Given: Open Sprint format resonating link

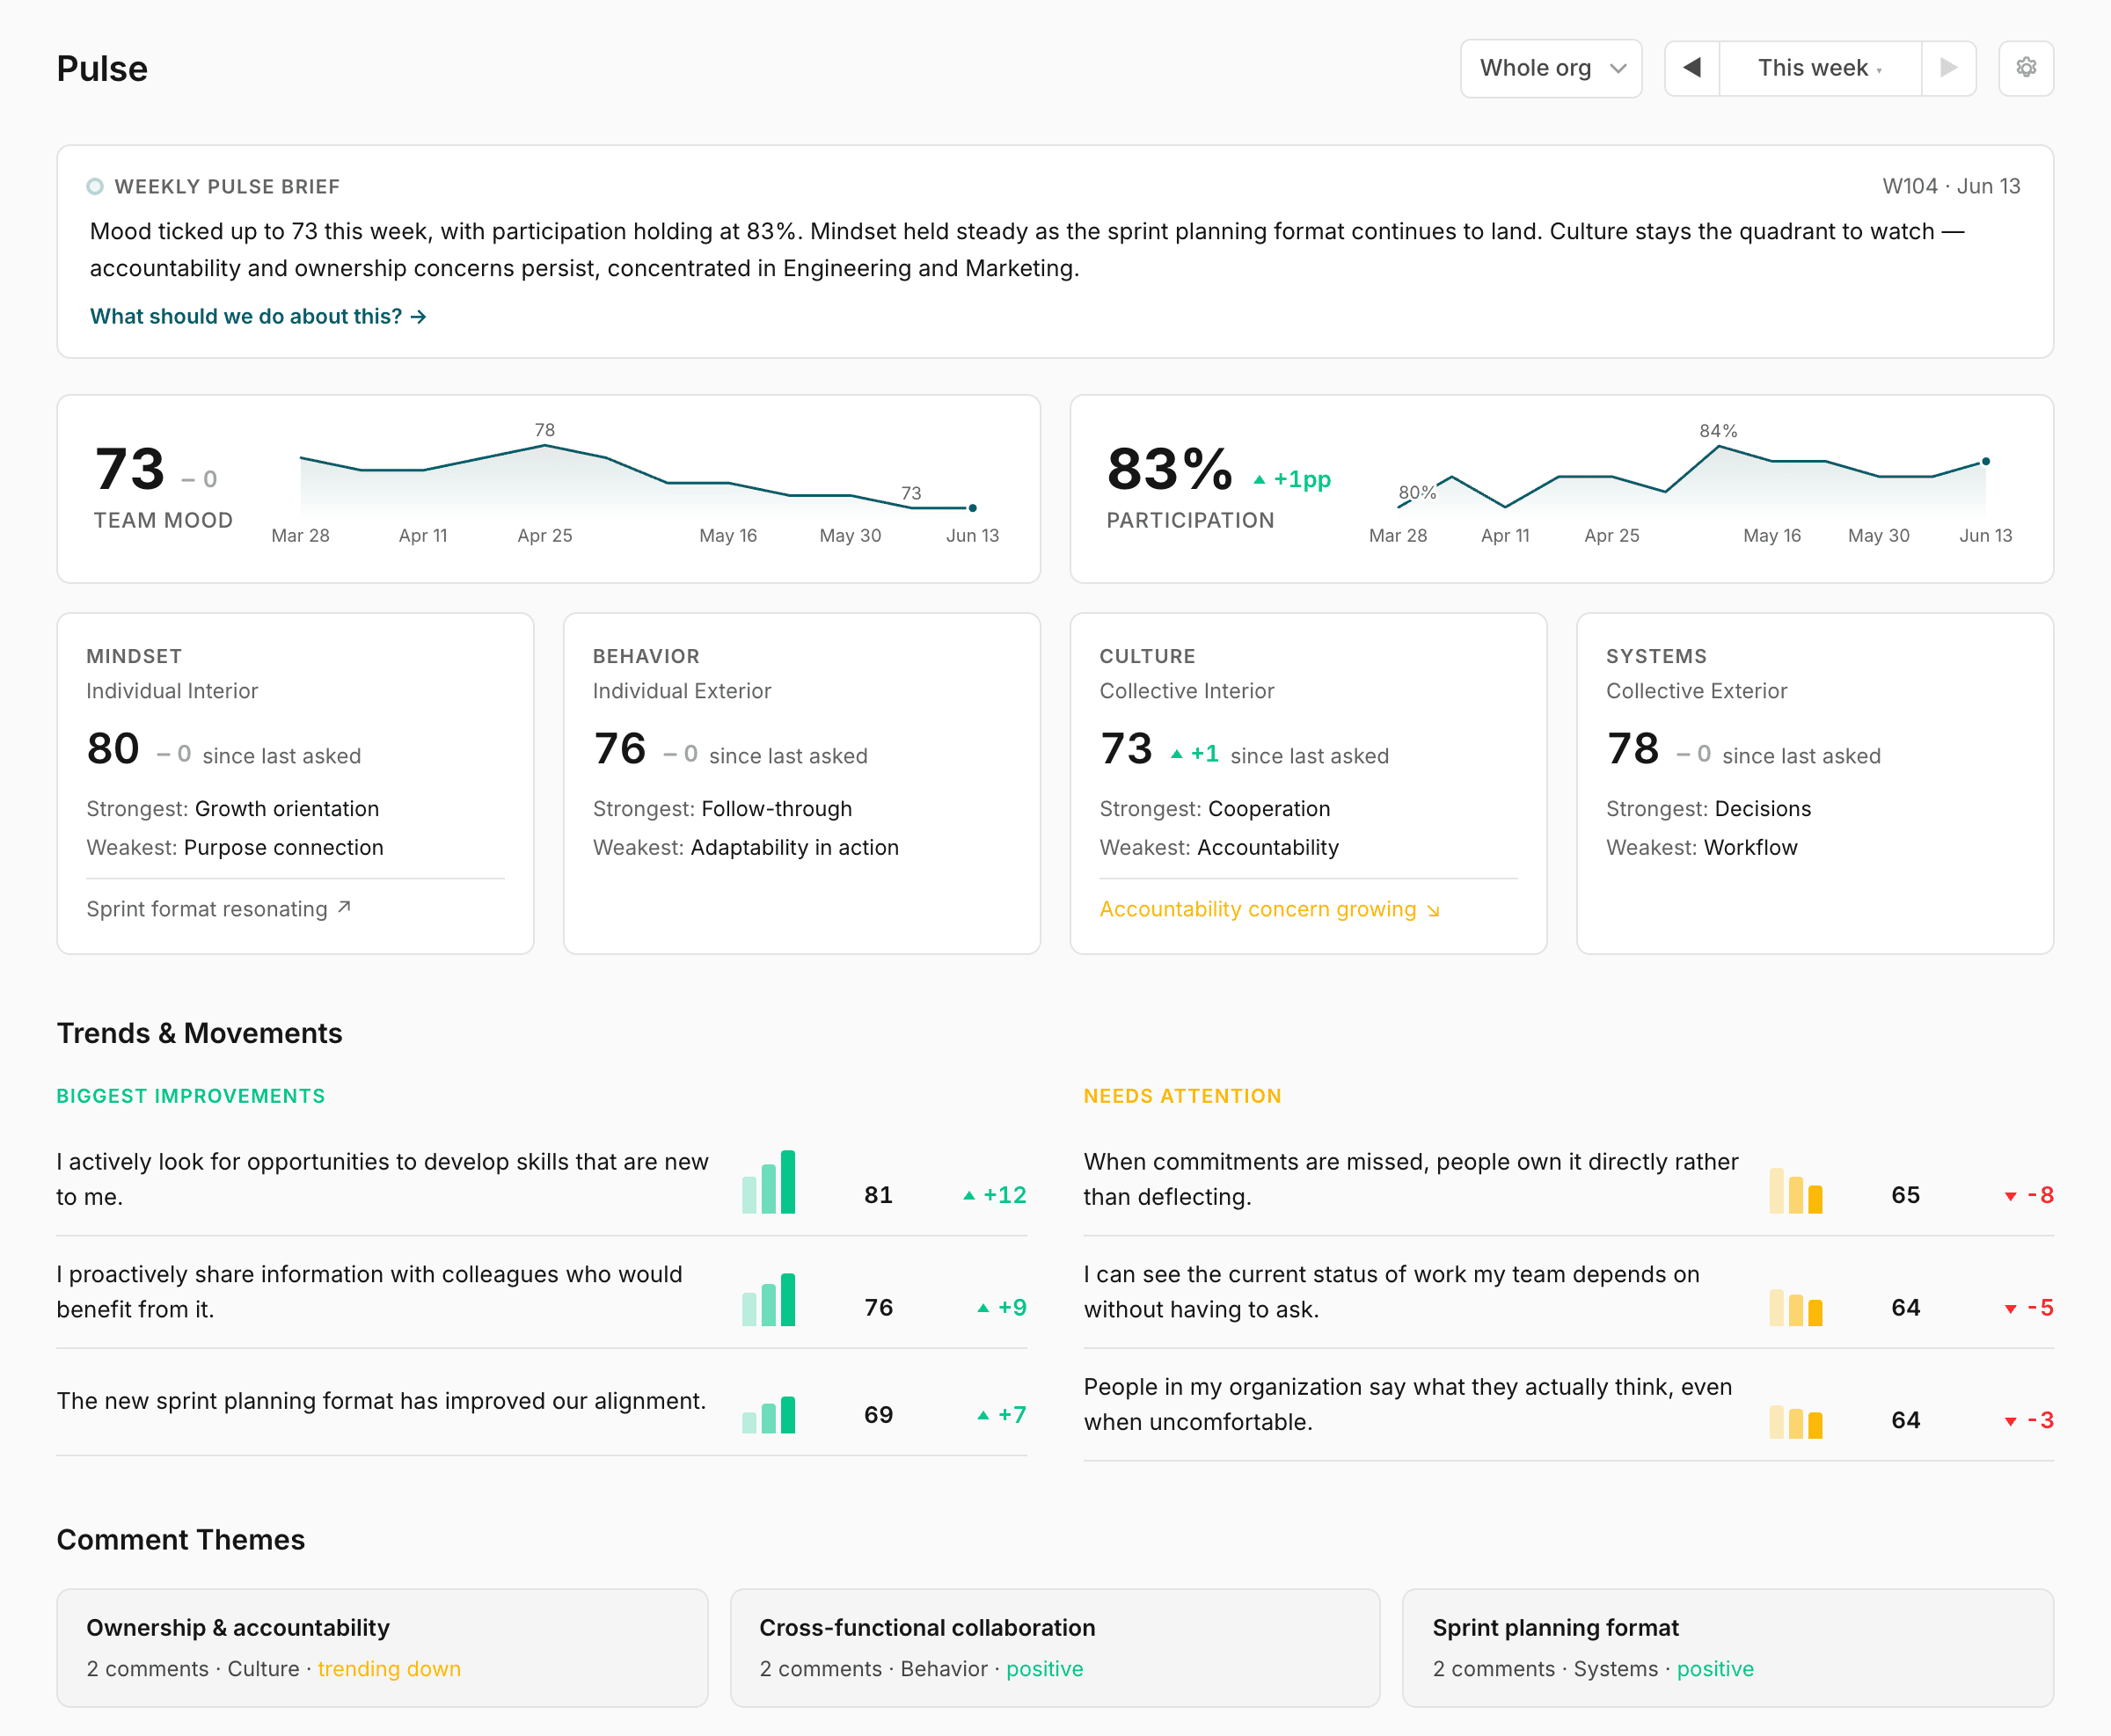Looking at the screenshot, I should 219,908.
